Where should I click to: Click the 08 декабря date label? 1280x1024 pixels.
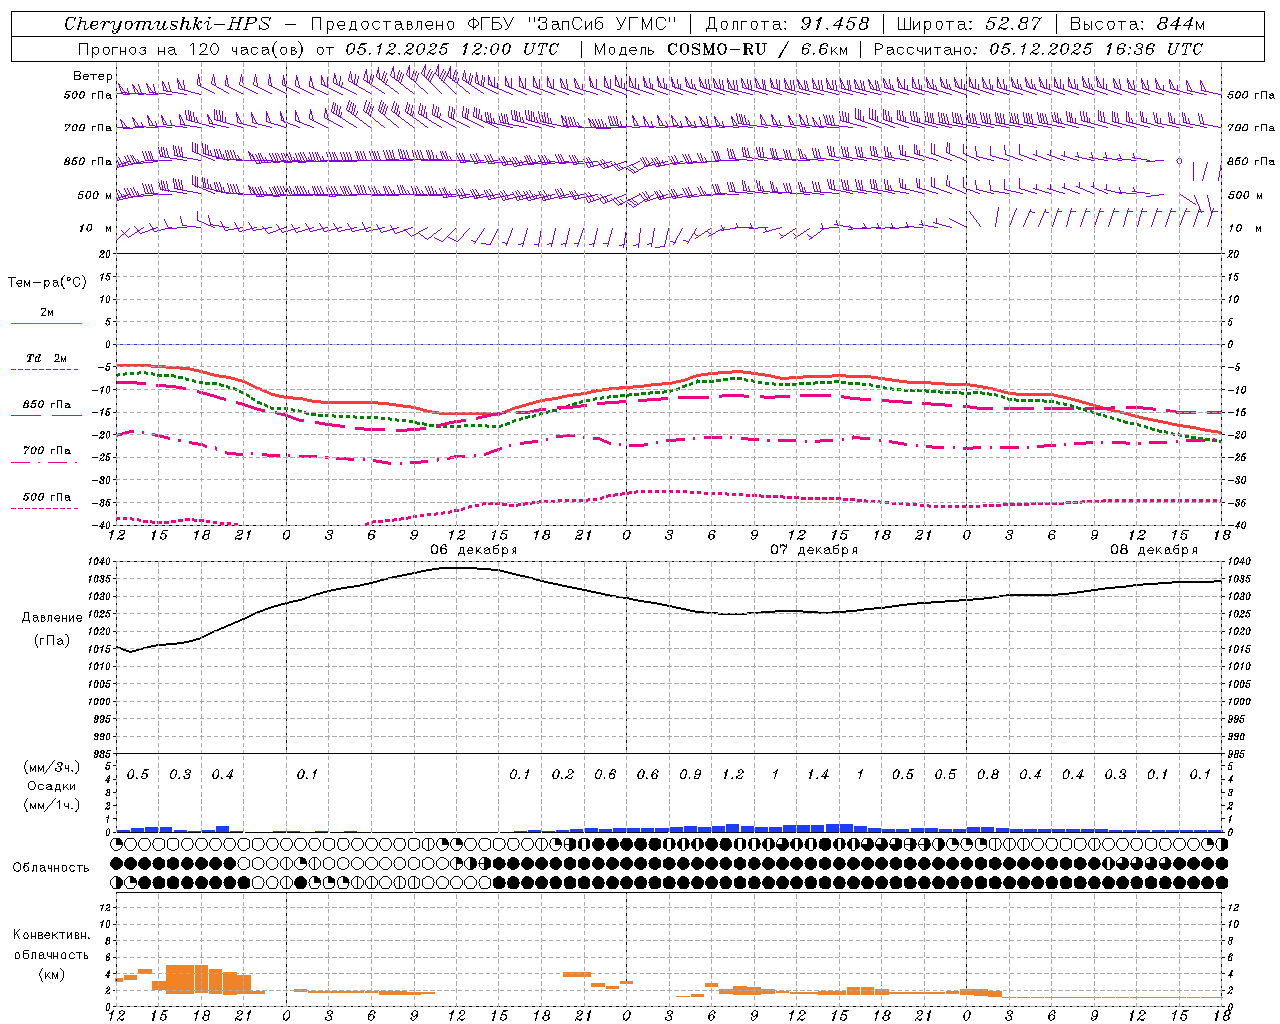click(1154, 550)
